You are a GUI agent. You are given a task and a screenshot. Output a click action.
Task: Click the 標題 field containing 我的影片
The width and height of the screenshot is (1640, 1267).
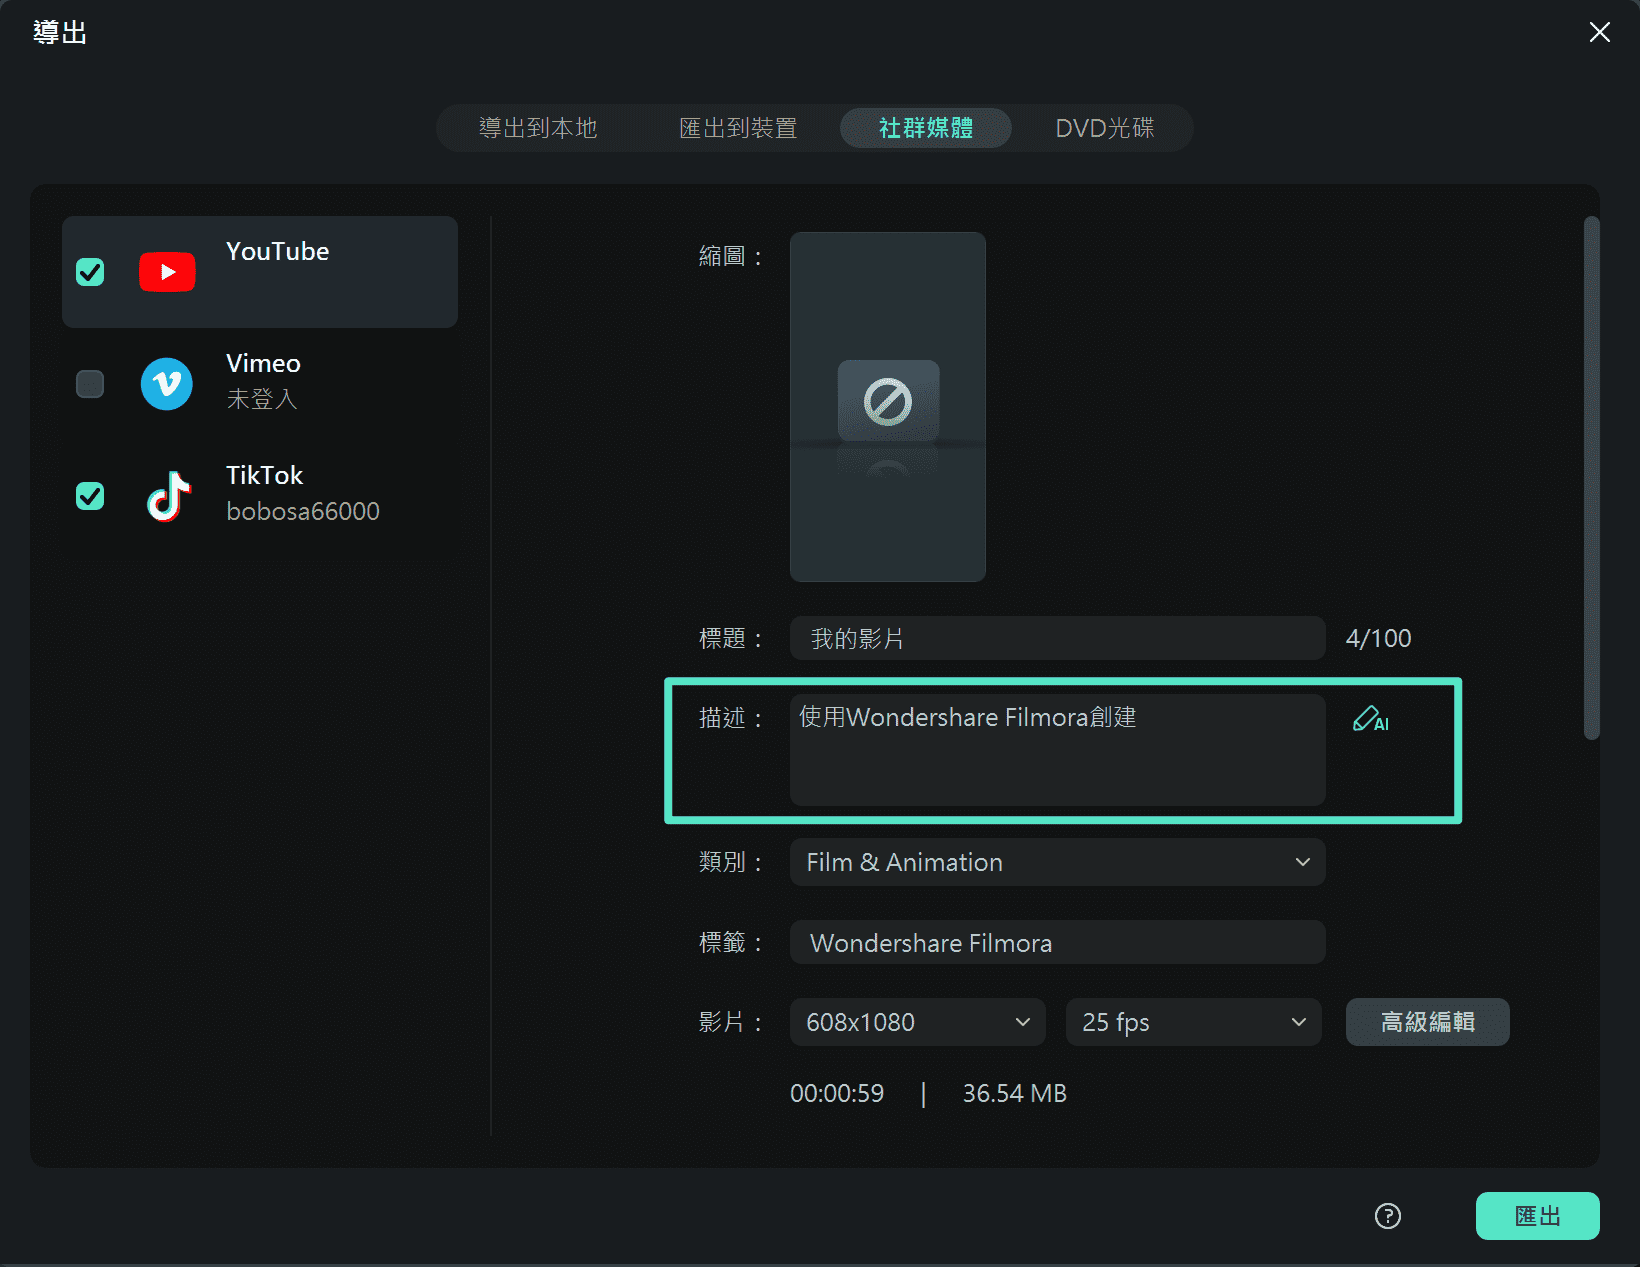pyautogui.click(x=1058, y=638)
